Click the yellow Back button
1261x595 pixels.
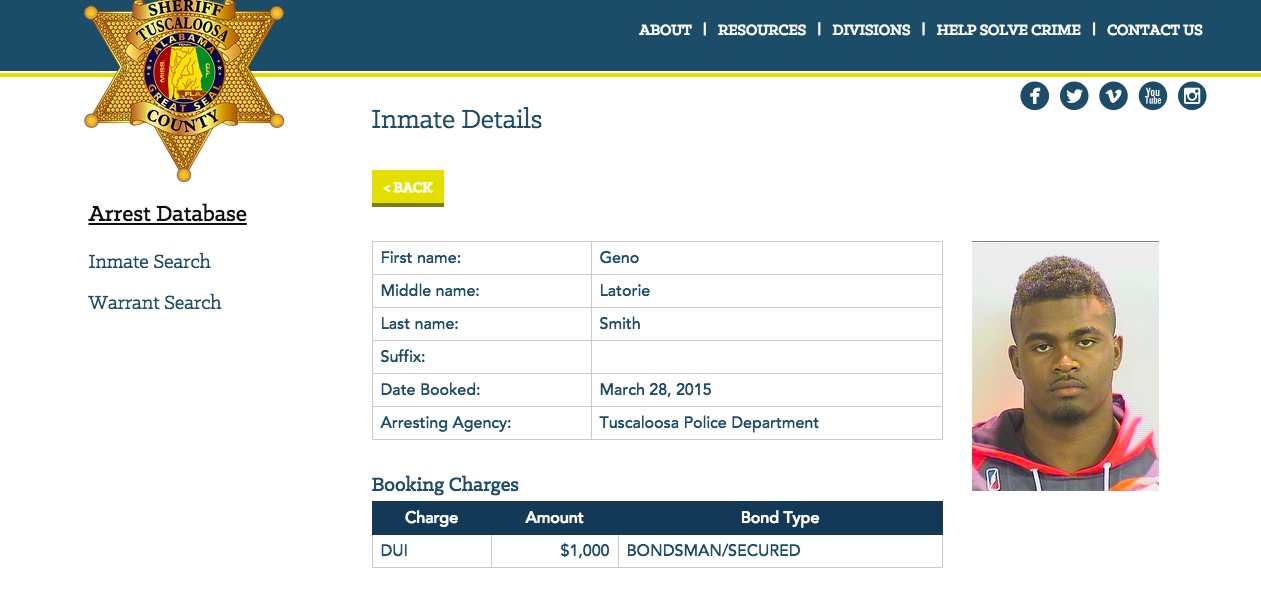(408, 188)
